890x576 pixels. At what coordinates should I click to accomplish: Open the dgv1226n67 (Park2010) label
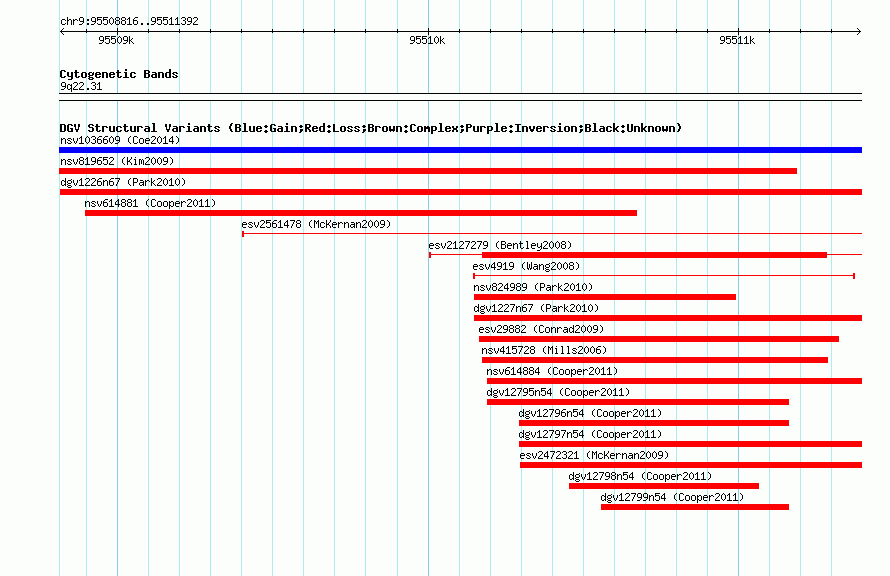click(x=123, y=182)
